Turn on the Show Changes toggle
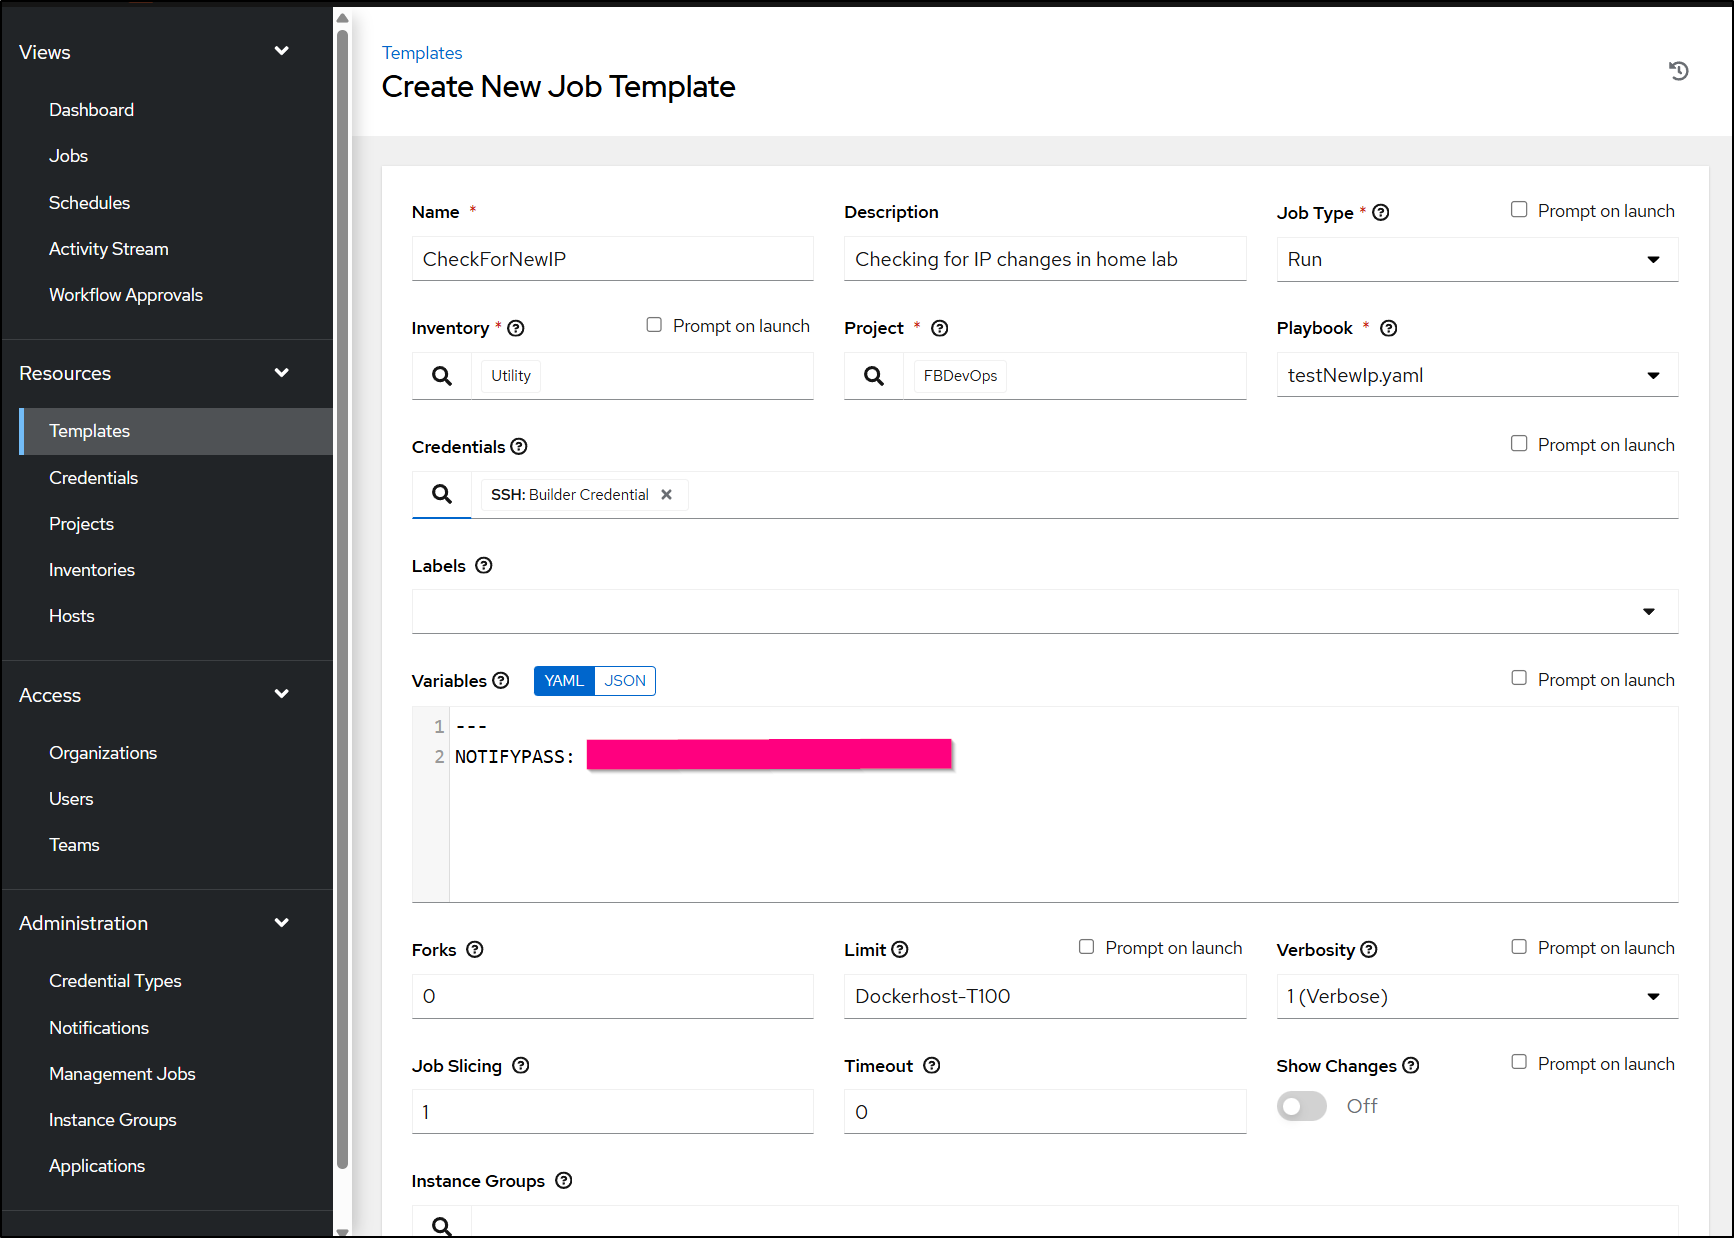Viewport: 1734px width, 1238px height. 1301,1105
